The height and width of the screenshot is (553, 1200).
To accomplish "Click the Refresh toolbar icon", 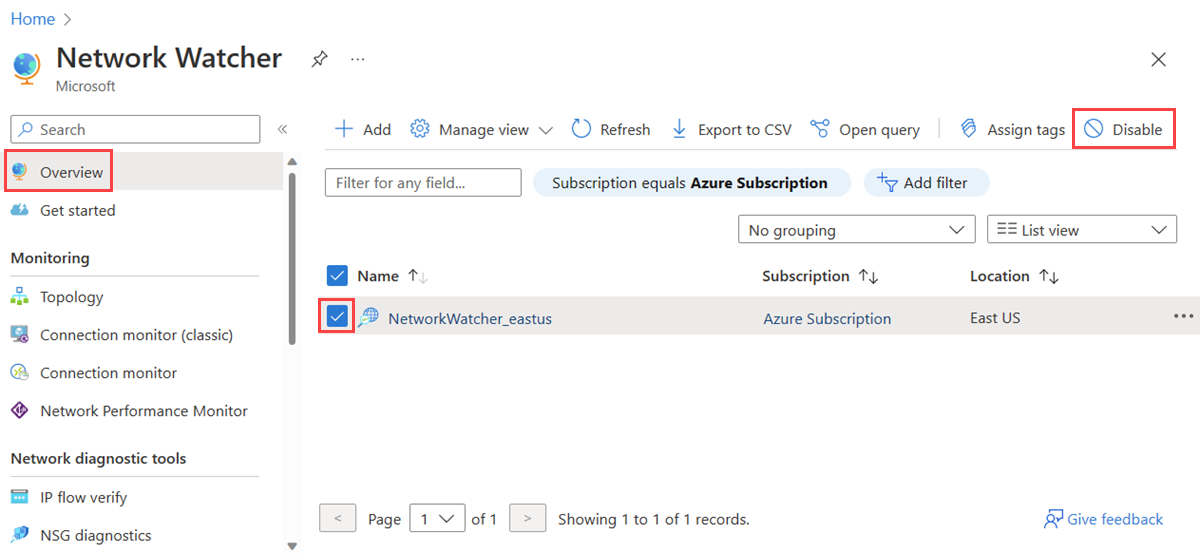I will coord(582,129).
